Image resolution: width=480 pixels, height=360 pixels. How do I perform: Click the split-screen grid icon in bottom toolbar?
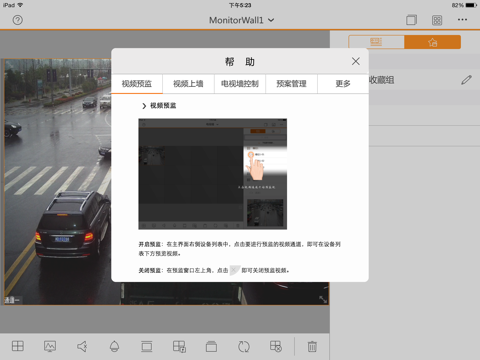18,346
